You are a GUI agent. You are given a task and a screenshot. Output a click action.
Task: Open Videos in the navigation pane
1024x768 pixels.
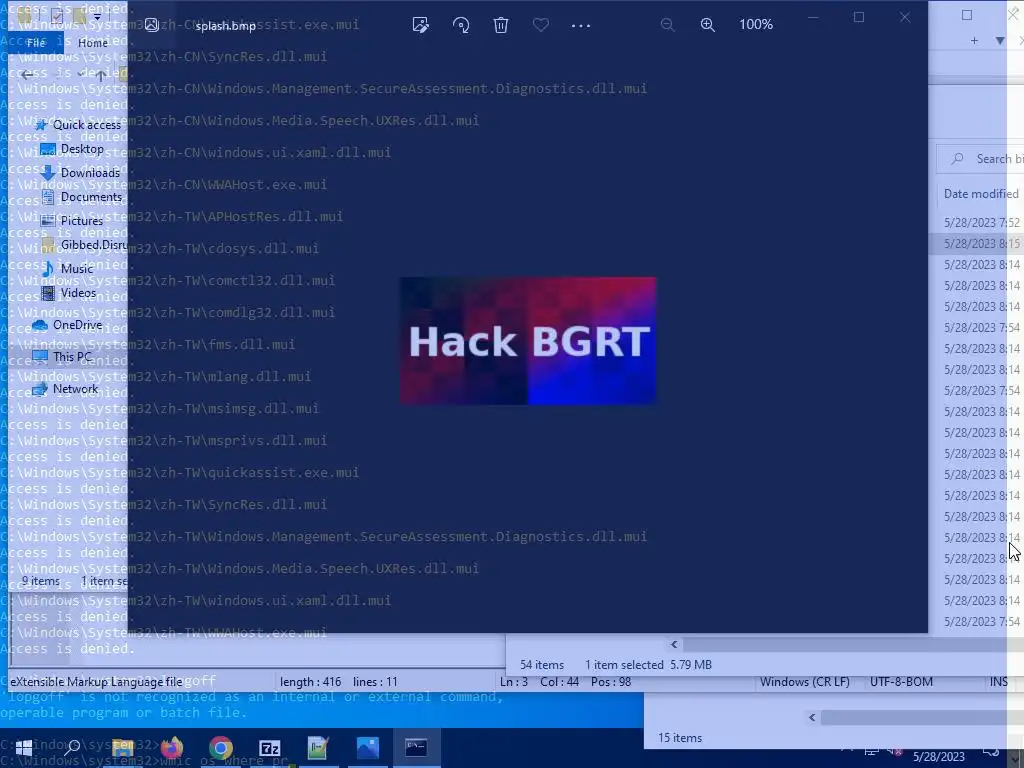69,293
